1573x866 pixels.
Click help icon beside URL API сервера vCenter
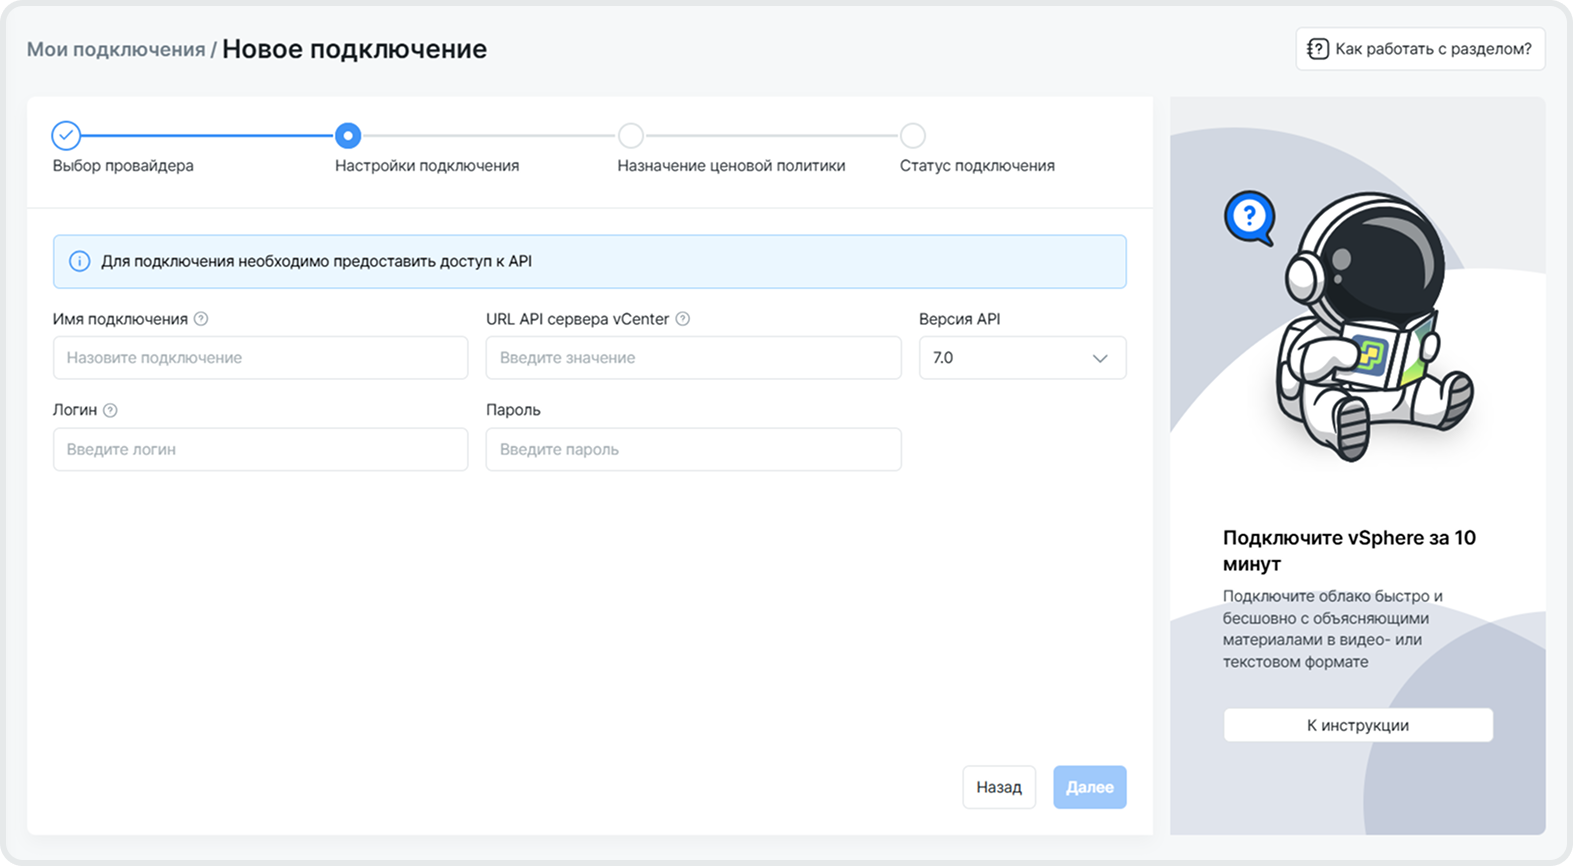683,319
